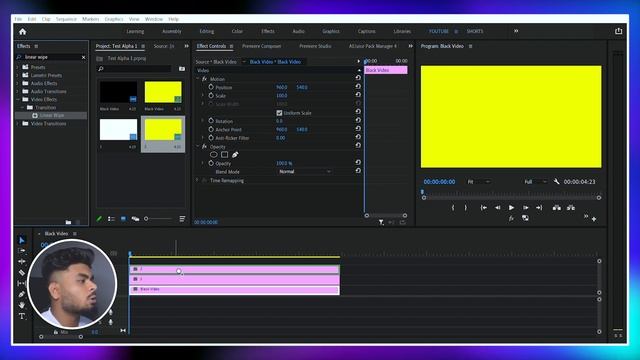The height and width of the screenshot is (360, 640).
Task: Toggle animation stopwatch for Anchor Point
Action: tap(211, 129)
